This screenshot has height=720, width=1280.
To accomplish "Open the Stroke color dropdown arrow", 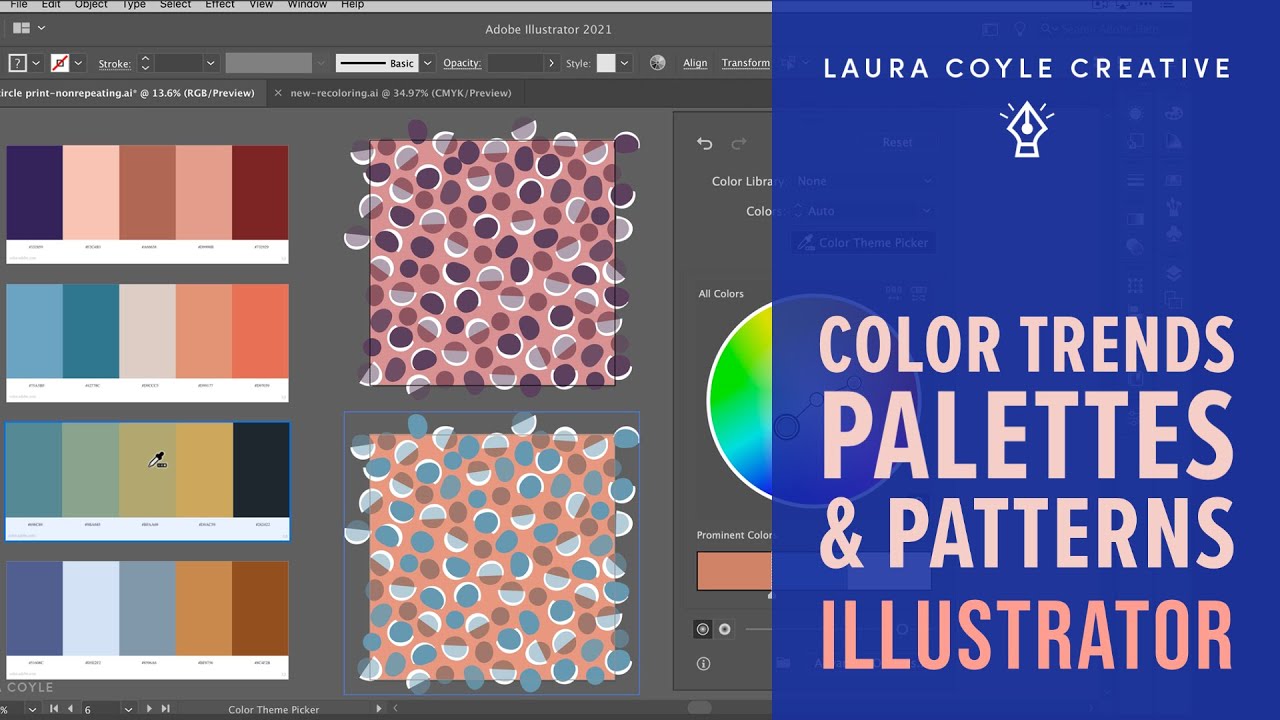I will pyautogui.click(x=78, y=63).
